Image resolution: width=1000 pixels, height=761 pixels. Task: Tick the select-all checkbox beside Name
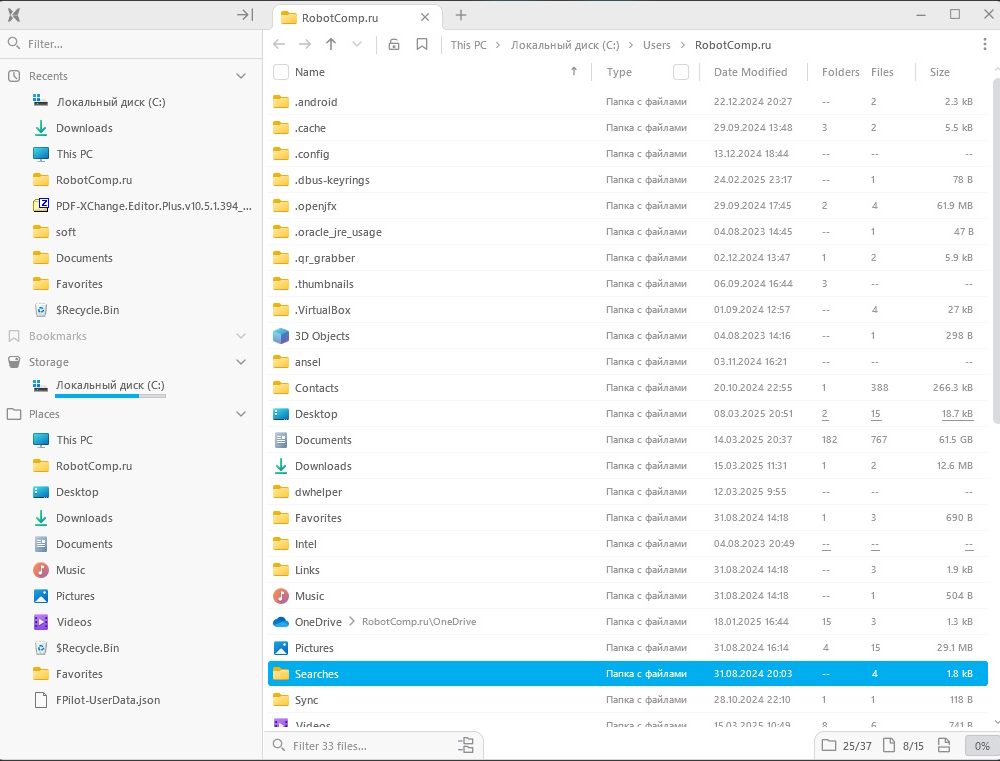click(281, 71)
